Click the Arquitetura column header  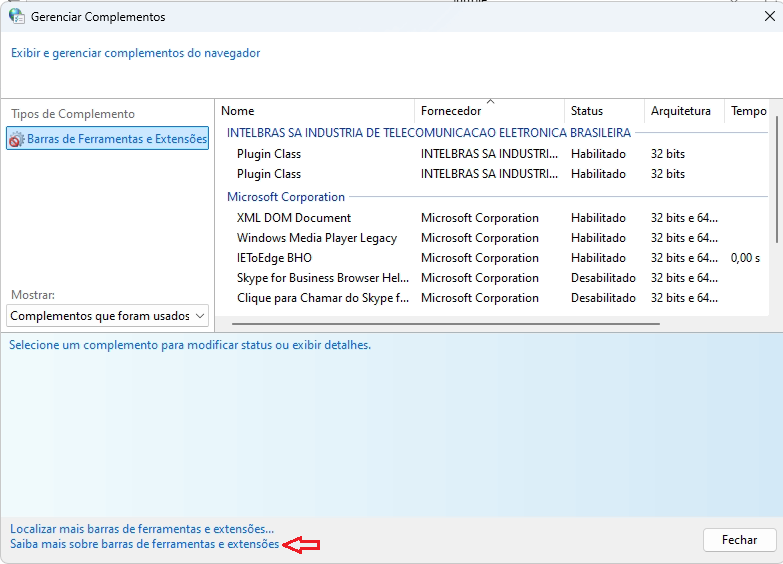point(681,111)
